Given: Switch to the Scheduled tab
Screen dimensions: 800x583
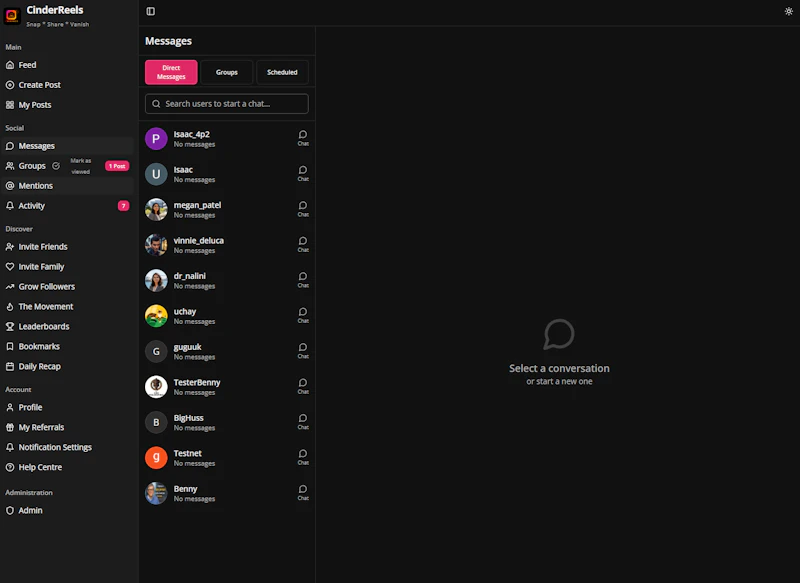Looking at the screenshot, I should (x=282, y=72).
